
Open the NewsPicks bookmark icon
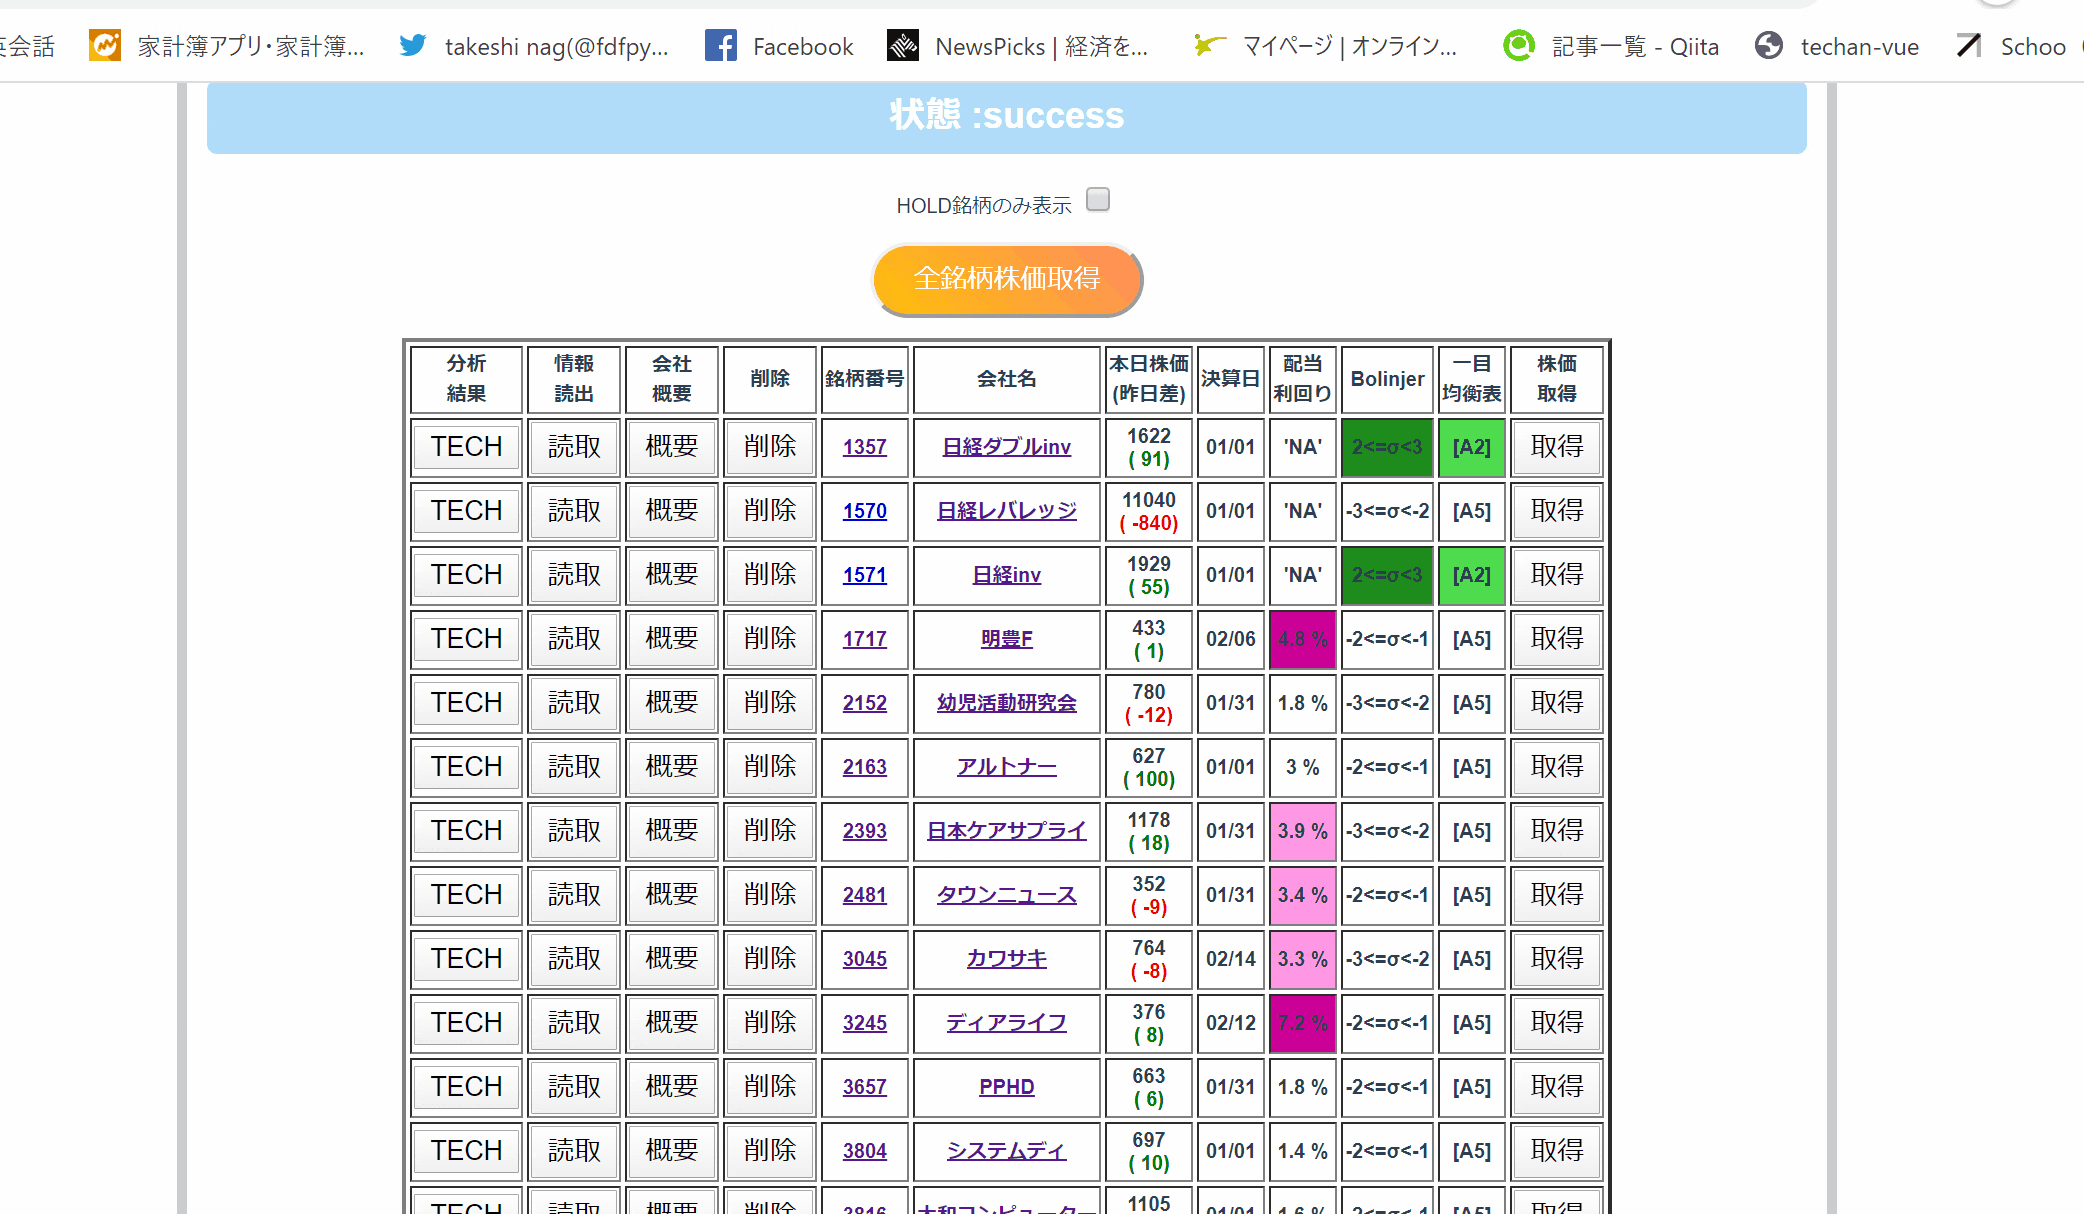pos(902,46)
